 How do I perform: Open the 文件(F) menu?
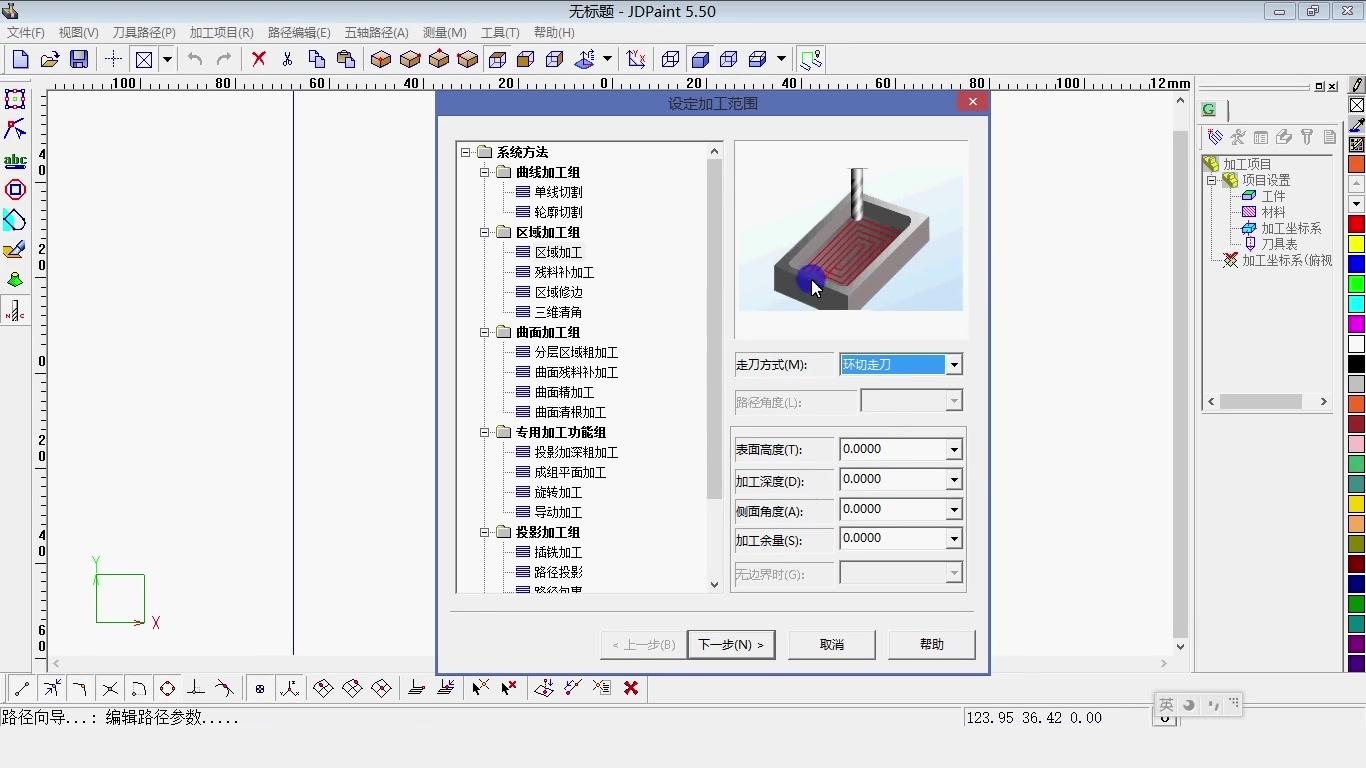[25, 32]
